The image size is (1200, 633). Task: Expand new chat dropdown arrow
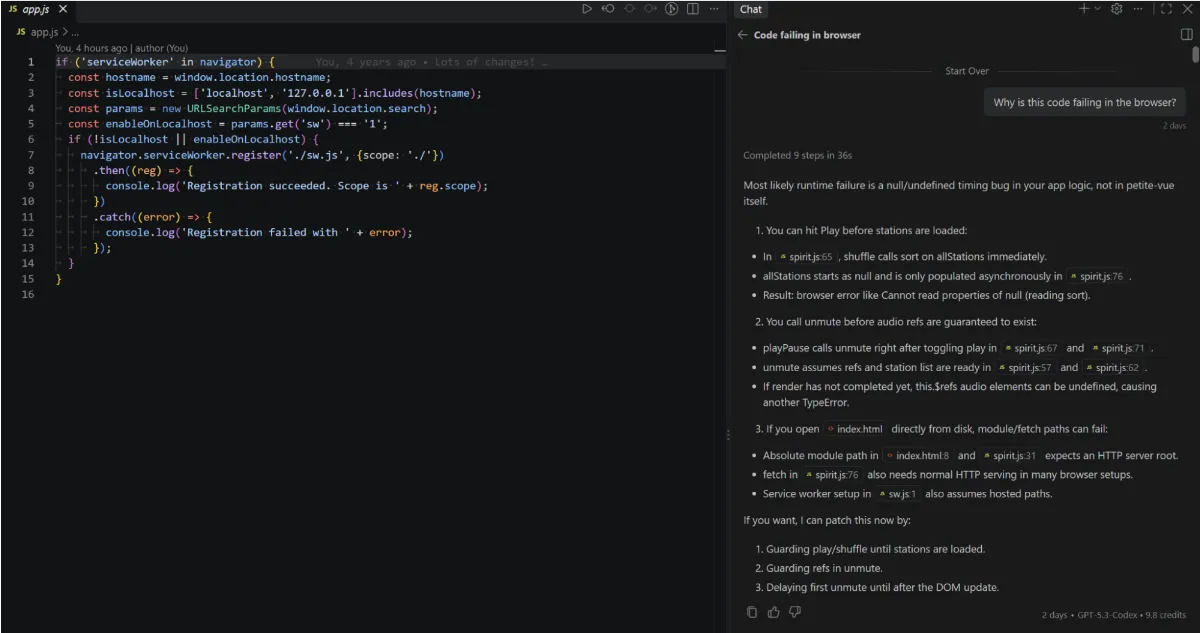tap(1097, 9)
